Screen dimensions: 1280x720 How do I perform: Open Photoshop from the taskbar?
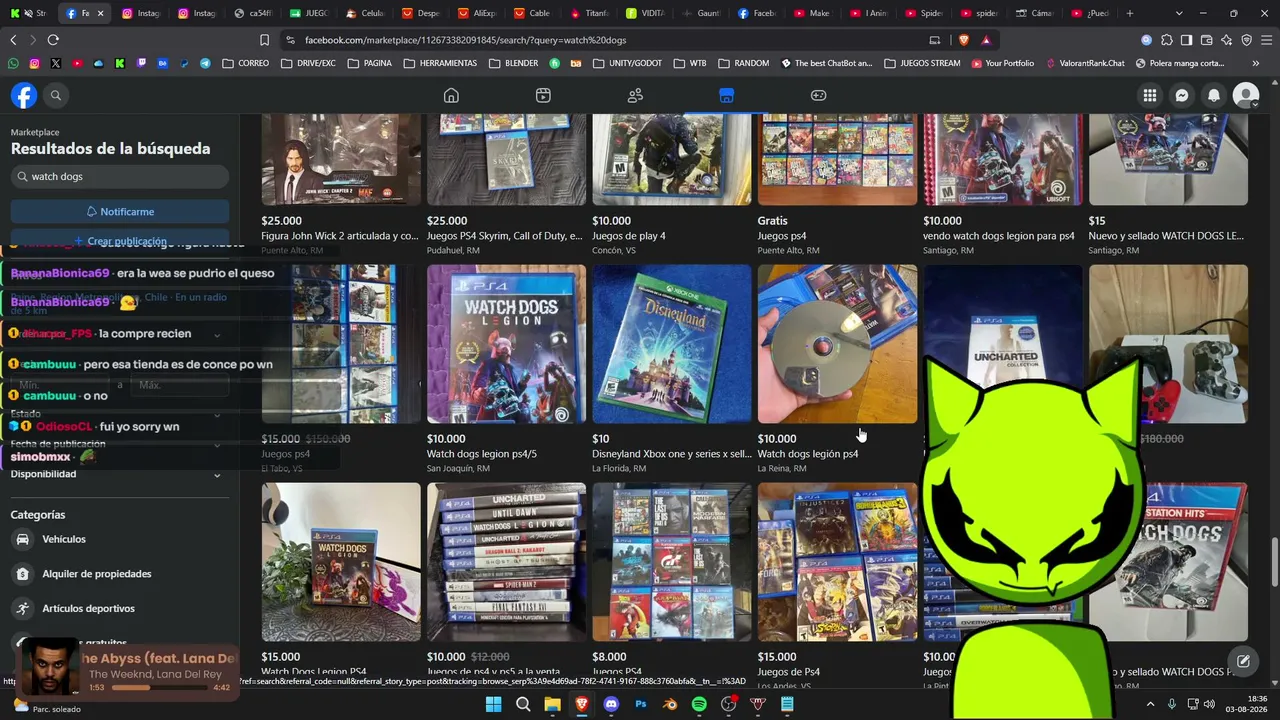pos(641,704)
